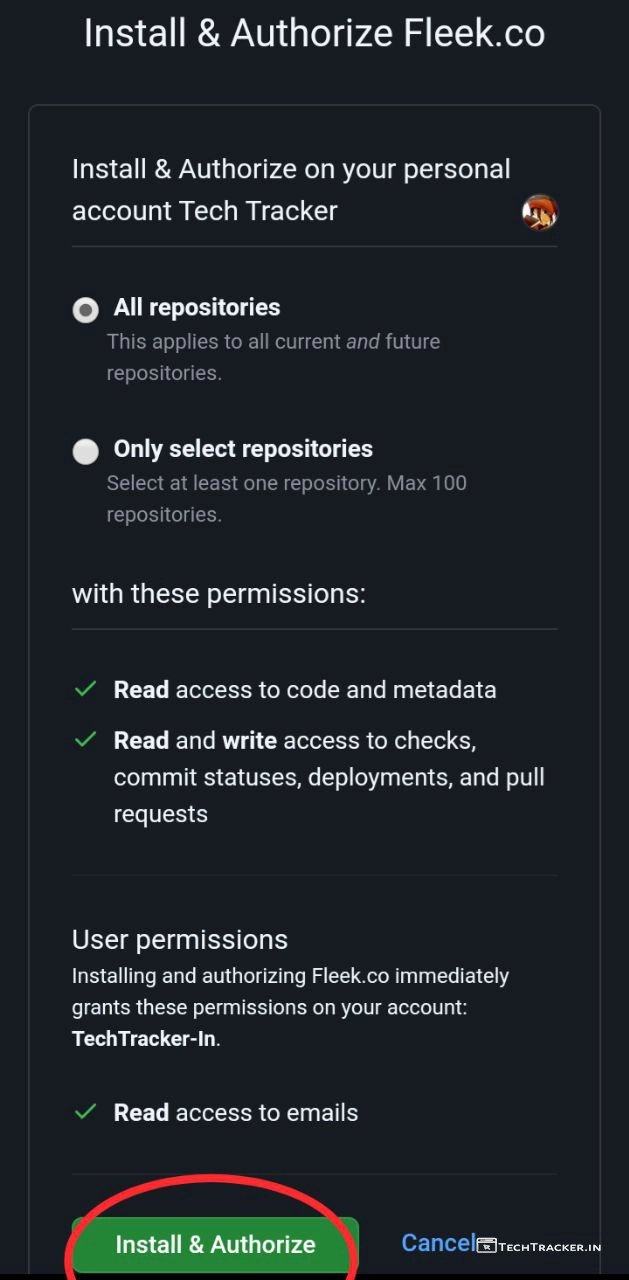This screenshot has height=1280, width=629.
Task: Click "Read access to code and metadata" text
Action: pos(305,690)
